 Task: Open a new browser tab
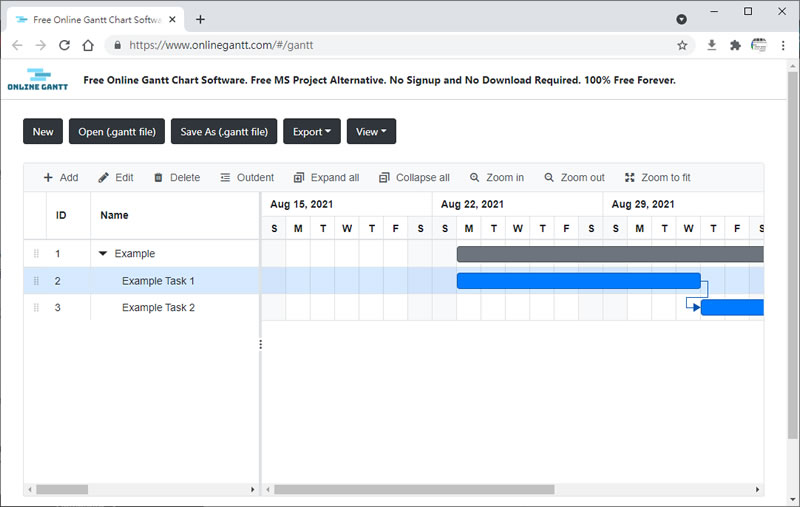[200, 19]
